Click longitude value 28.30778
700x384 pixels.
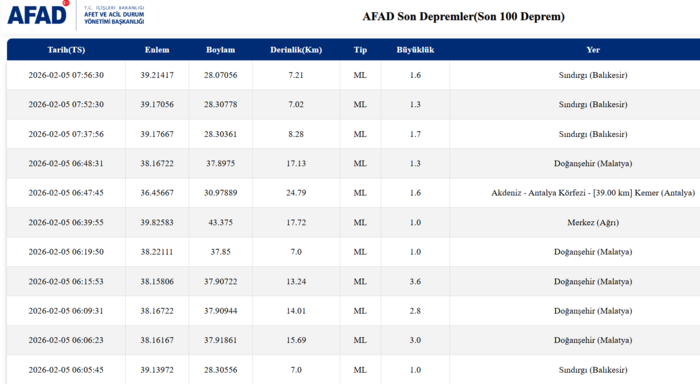click(221, 104)
